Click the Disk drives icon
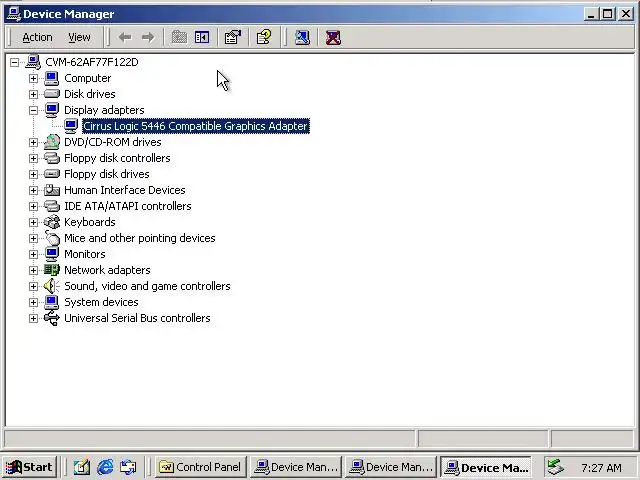Screen dimensions: 640x480 point(52,94)
